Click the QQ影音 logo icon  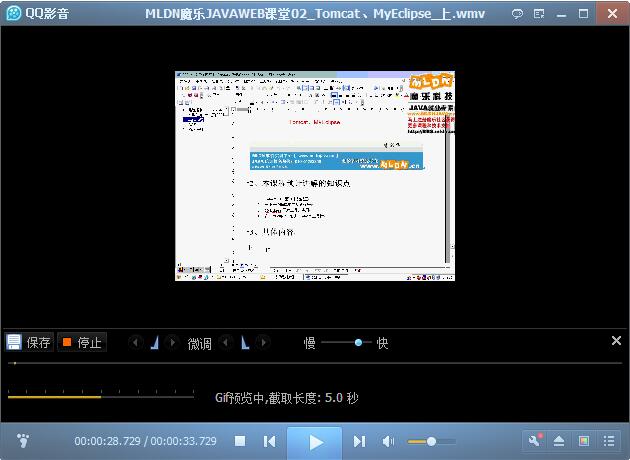pos(14,14)
